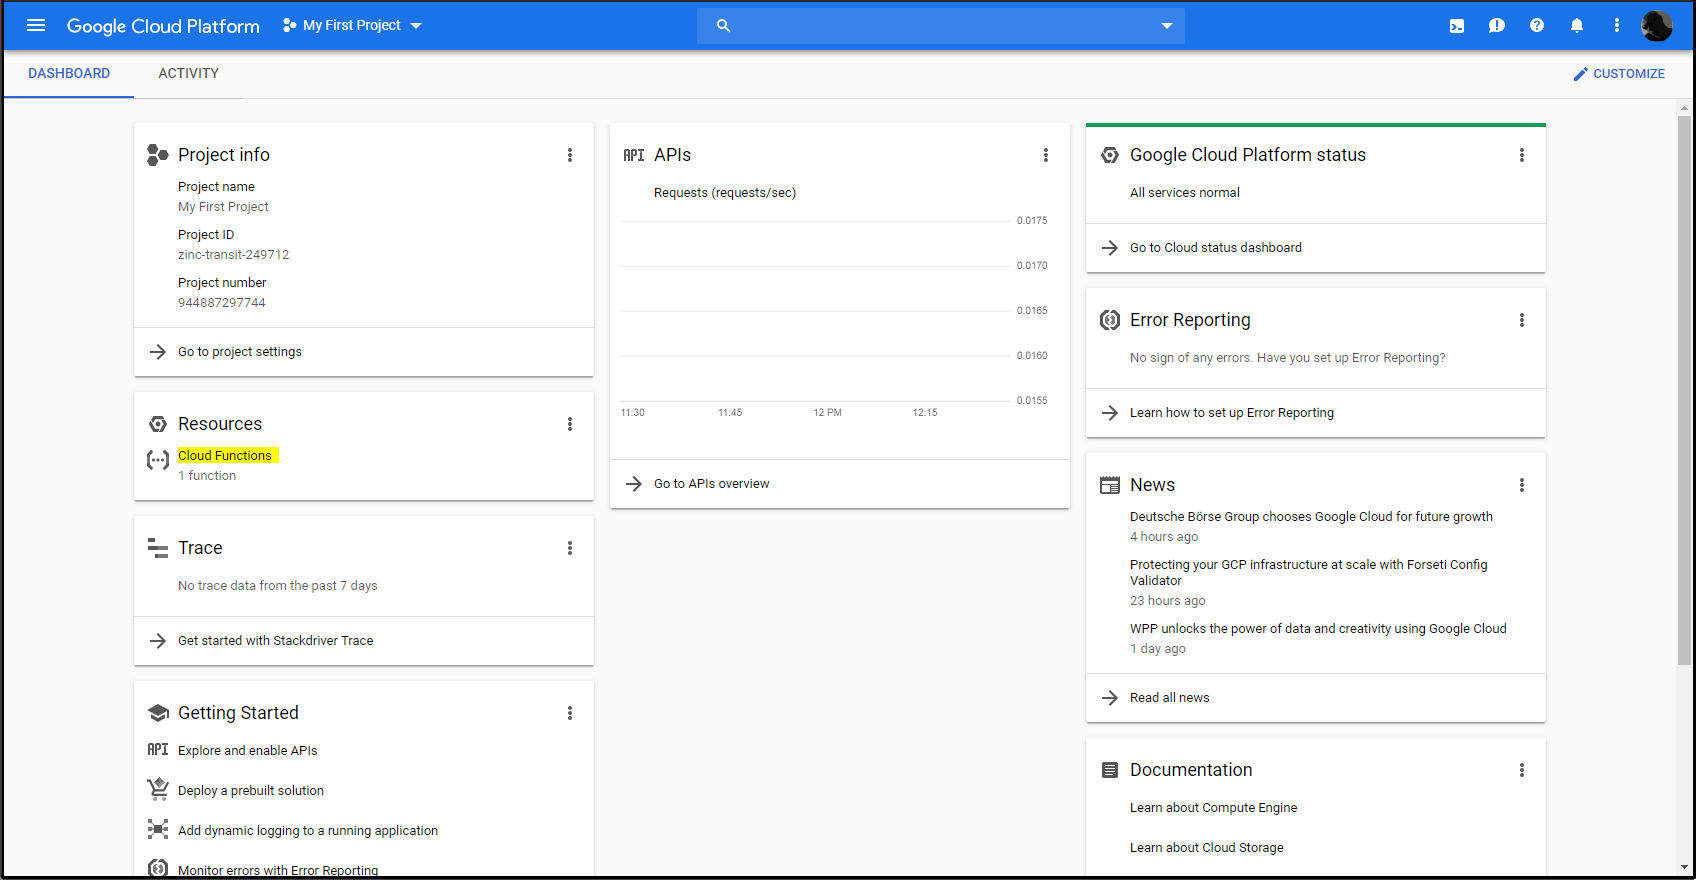Open Trace card options menu
The width and height of the screenshot is (1696, 880).
click(570, 548)
